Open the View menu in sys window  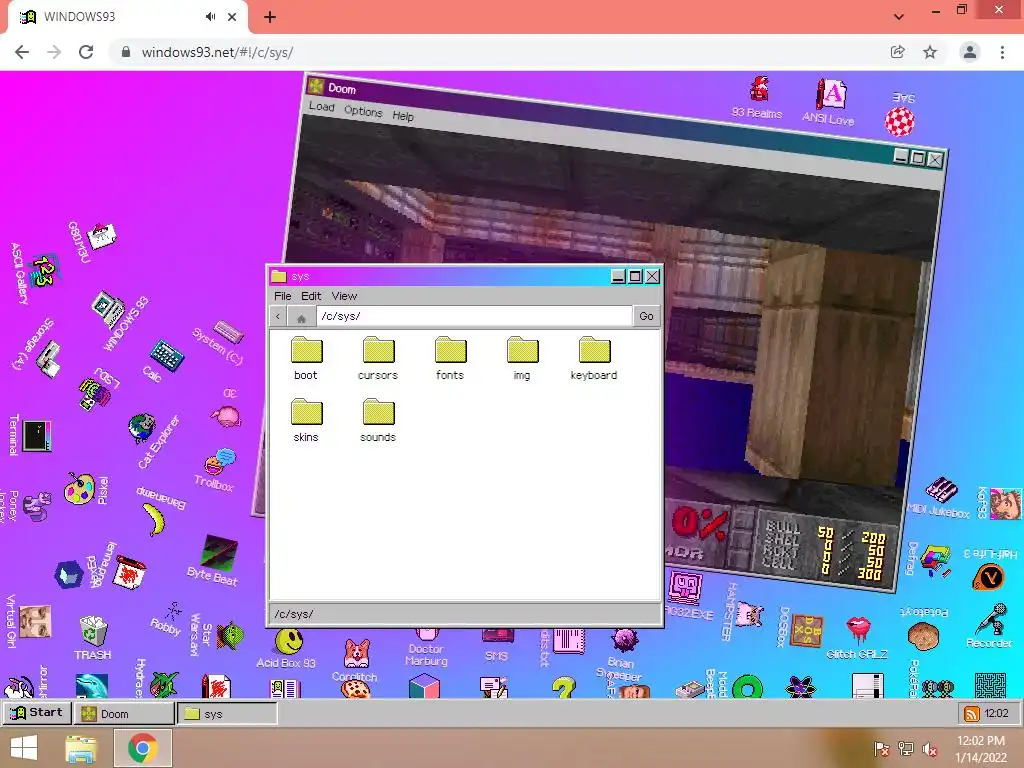pos(344,296)
